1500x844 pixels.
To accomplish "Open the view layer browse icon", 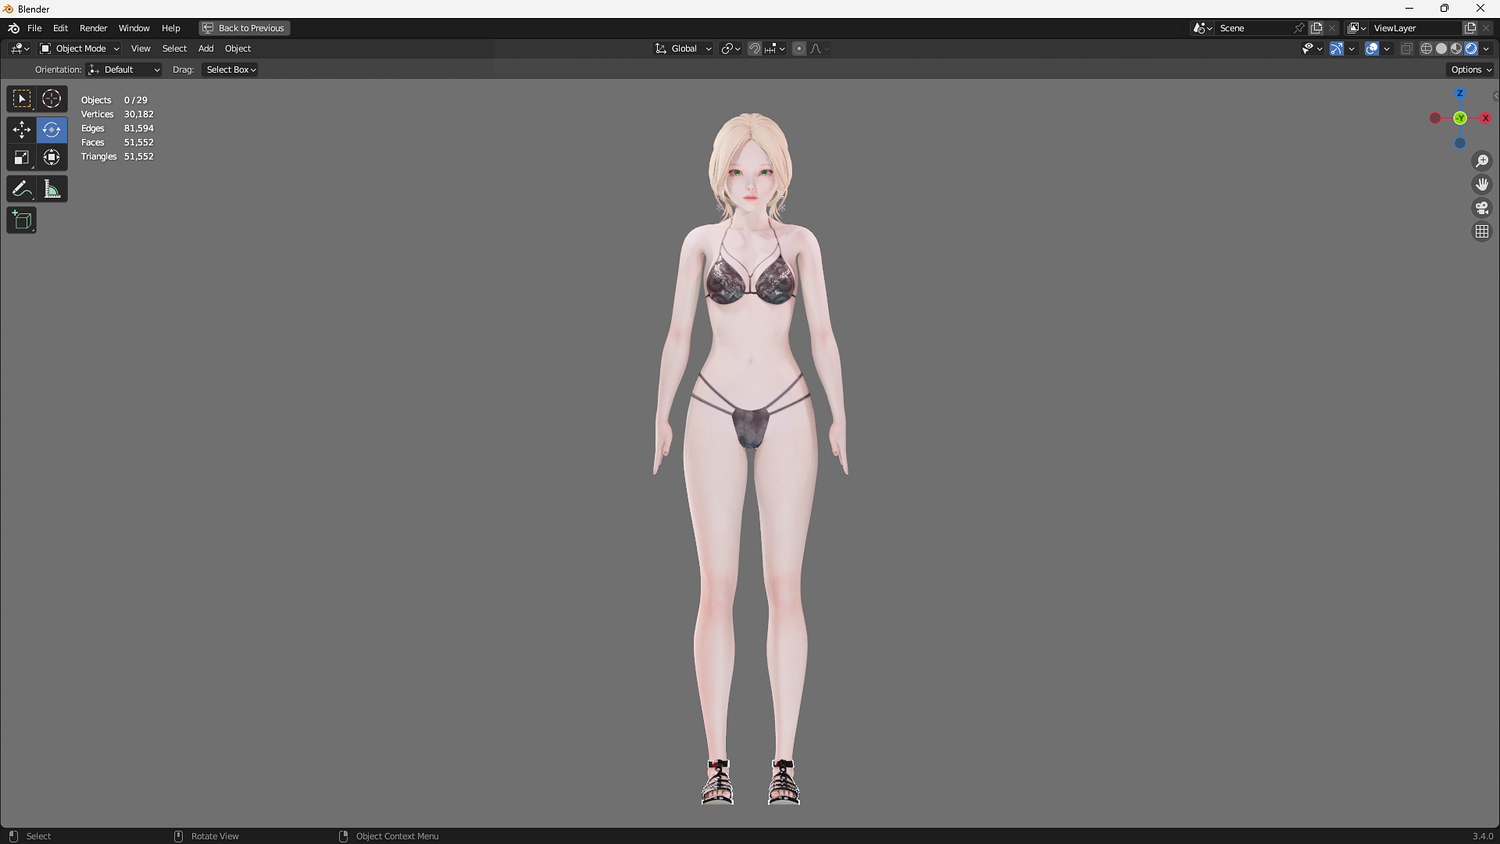I will click(x=1357, y=28).
